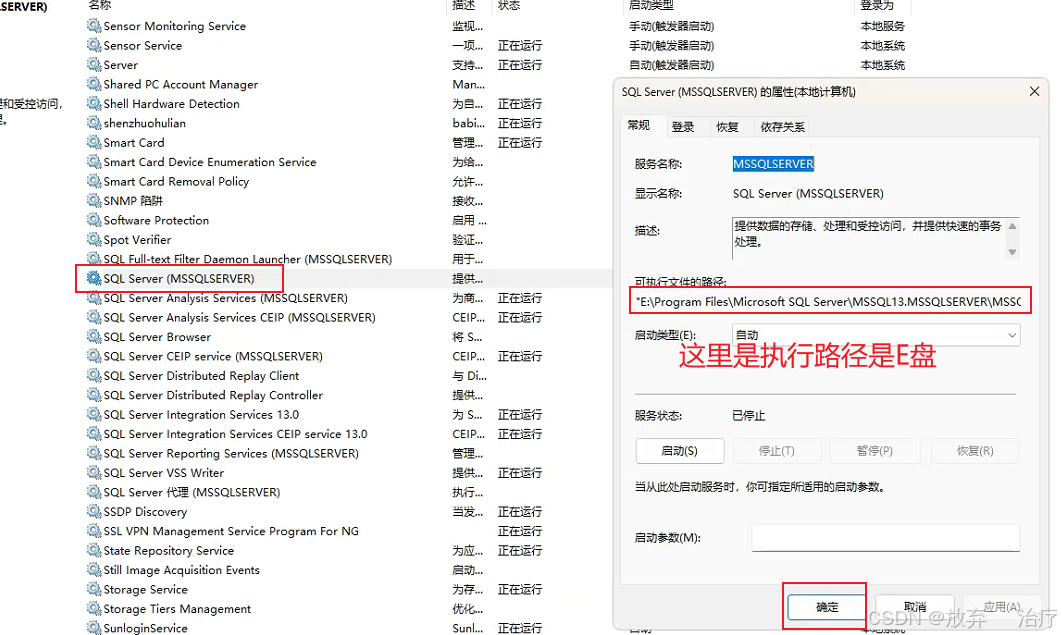
Task: Click 手动(触发器启动) for Sensor Monitoring Service
Action: [671, 26]
